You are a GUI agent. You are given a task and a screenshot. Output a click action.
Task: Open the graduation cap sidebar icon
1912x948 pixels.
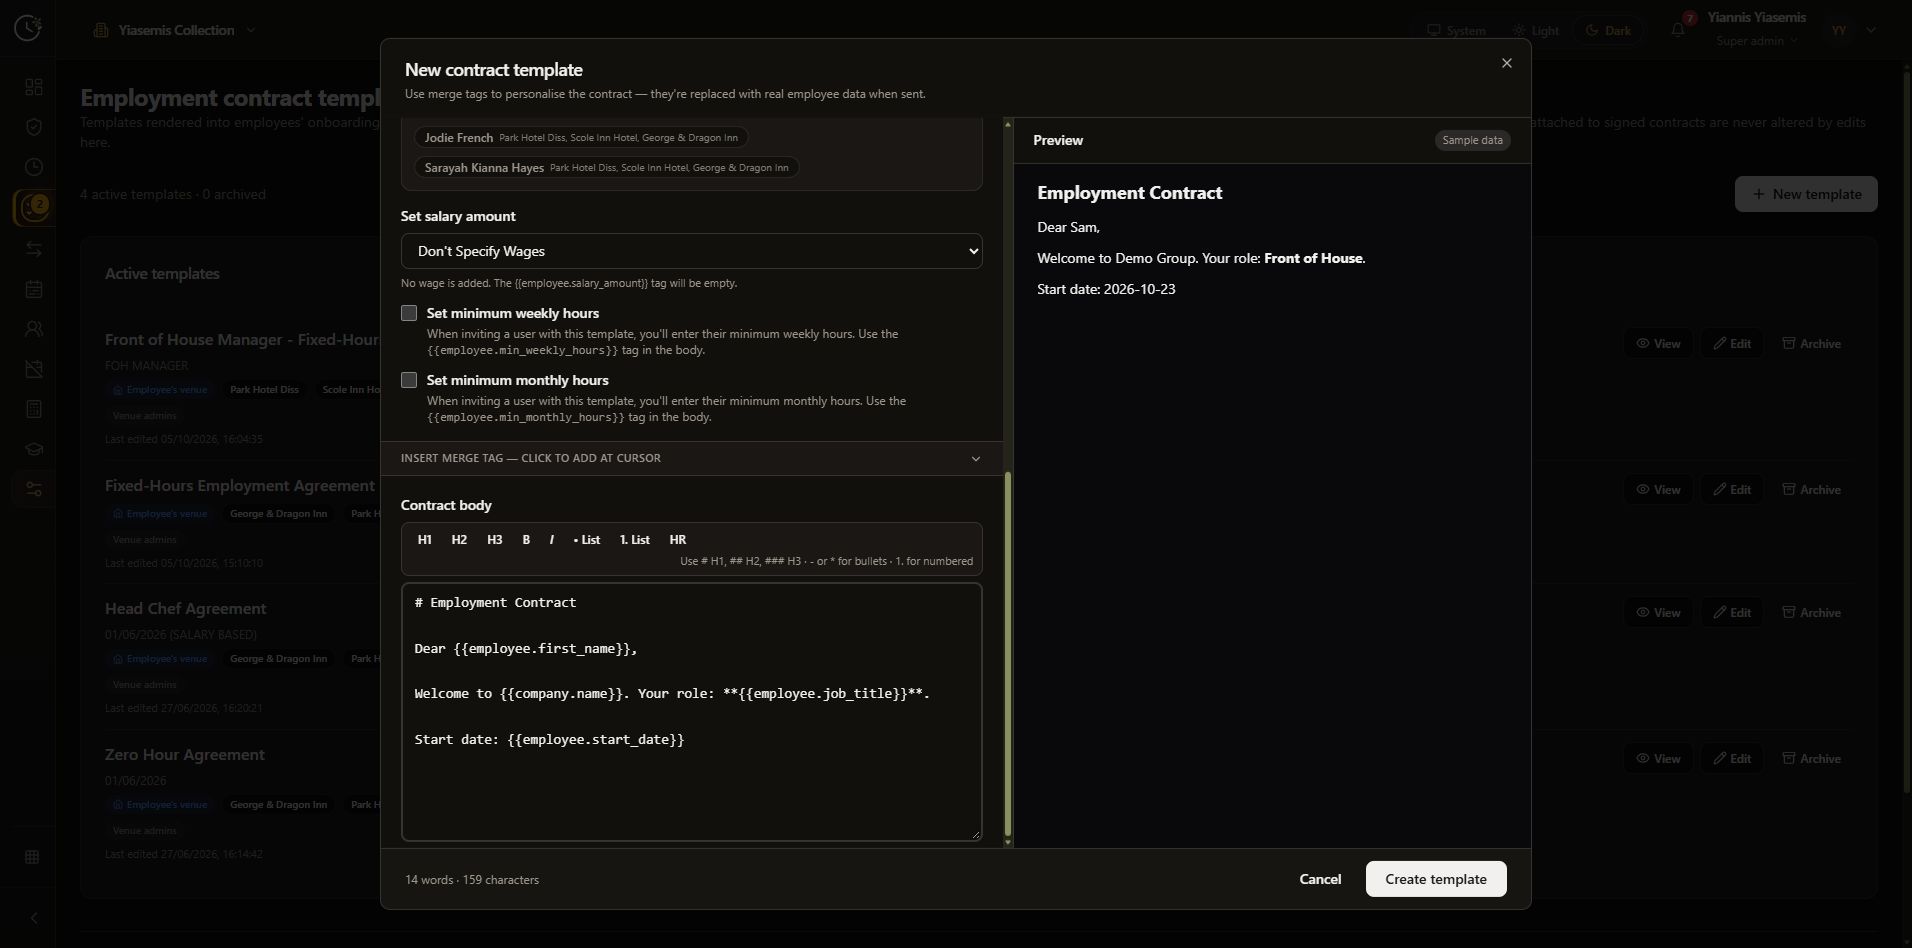click(34, 449)
